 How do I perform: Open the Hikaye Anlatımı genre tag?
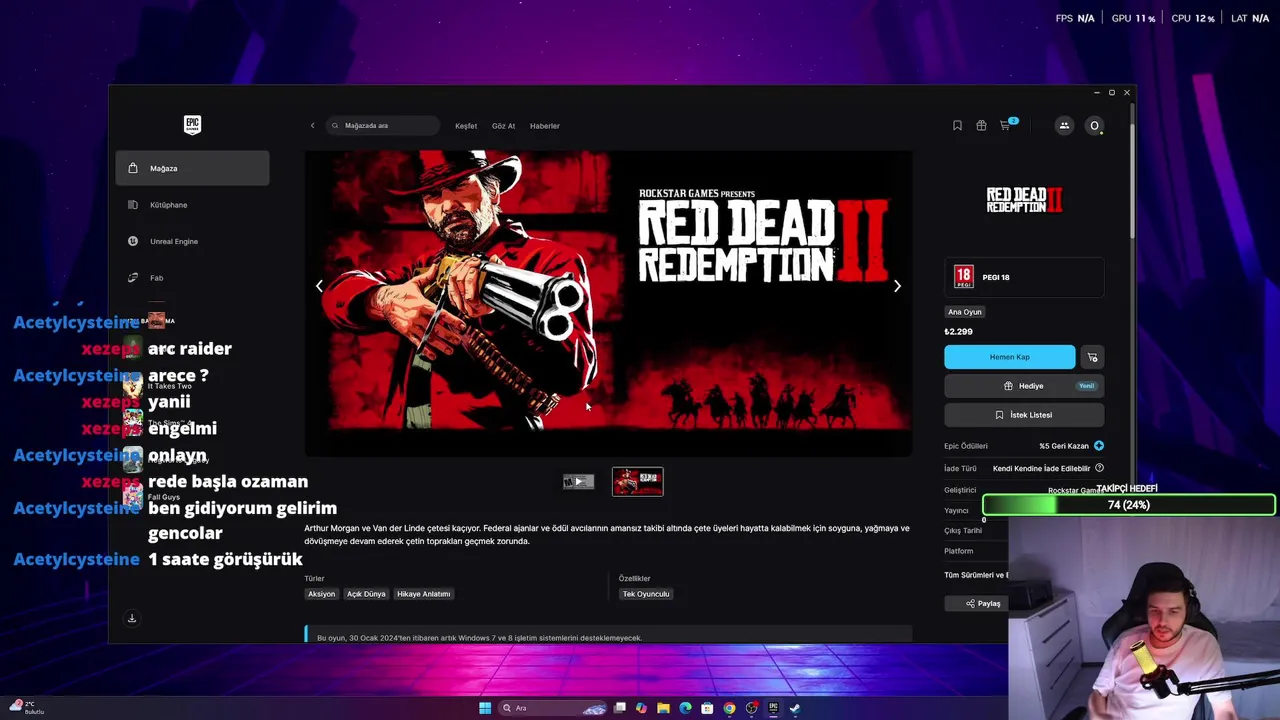424,594
